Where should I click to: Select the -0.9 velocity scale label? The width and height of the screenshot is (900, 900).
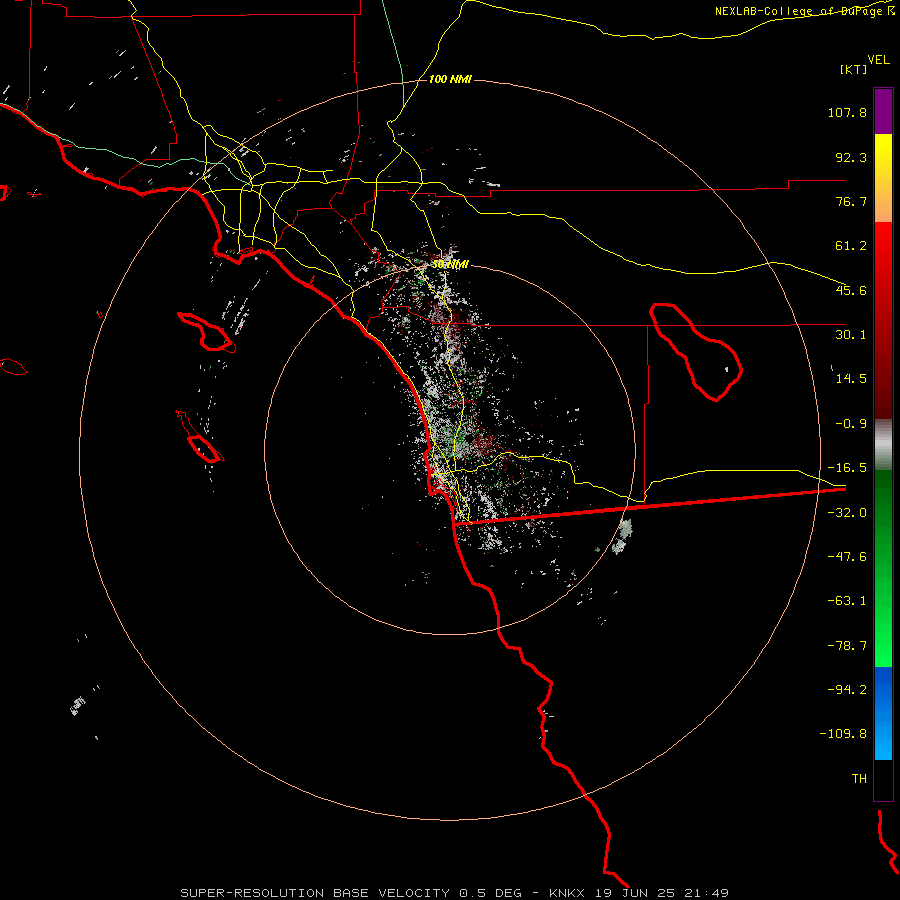tap(851, 424)
